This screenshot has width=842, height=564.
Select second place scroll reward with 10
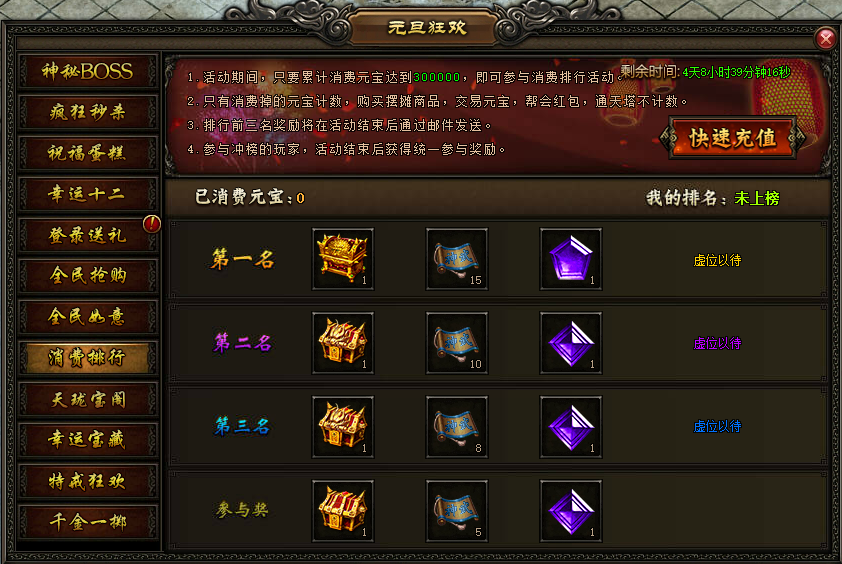tap(457, 343)
